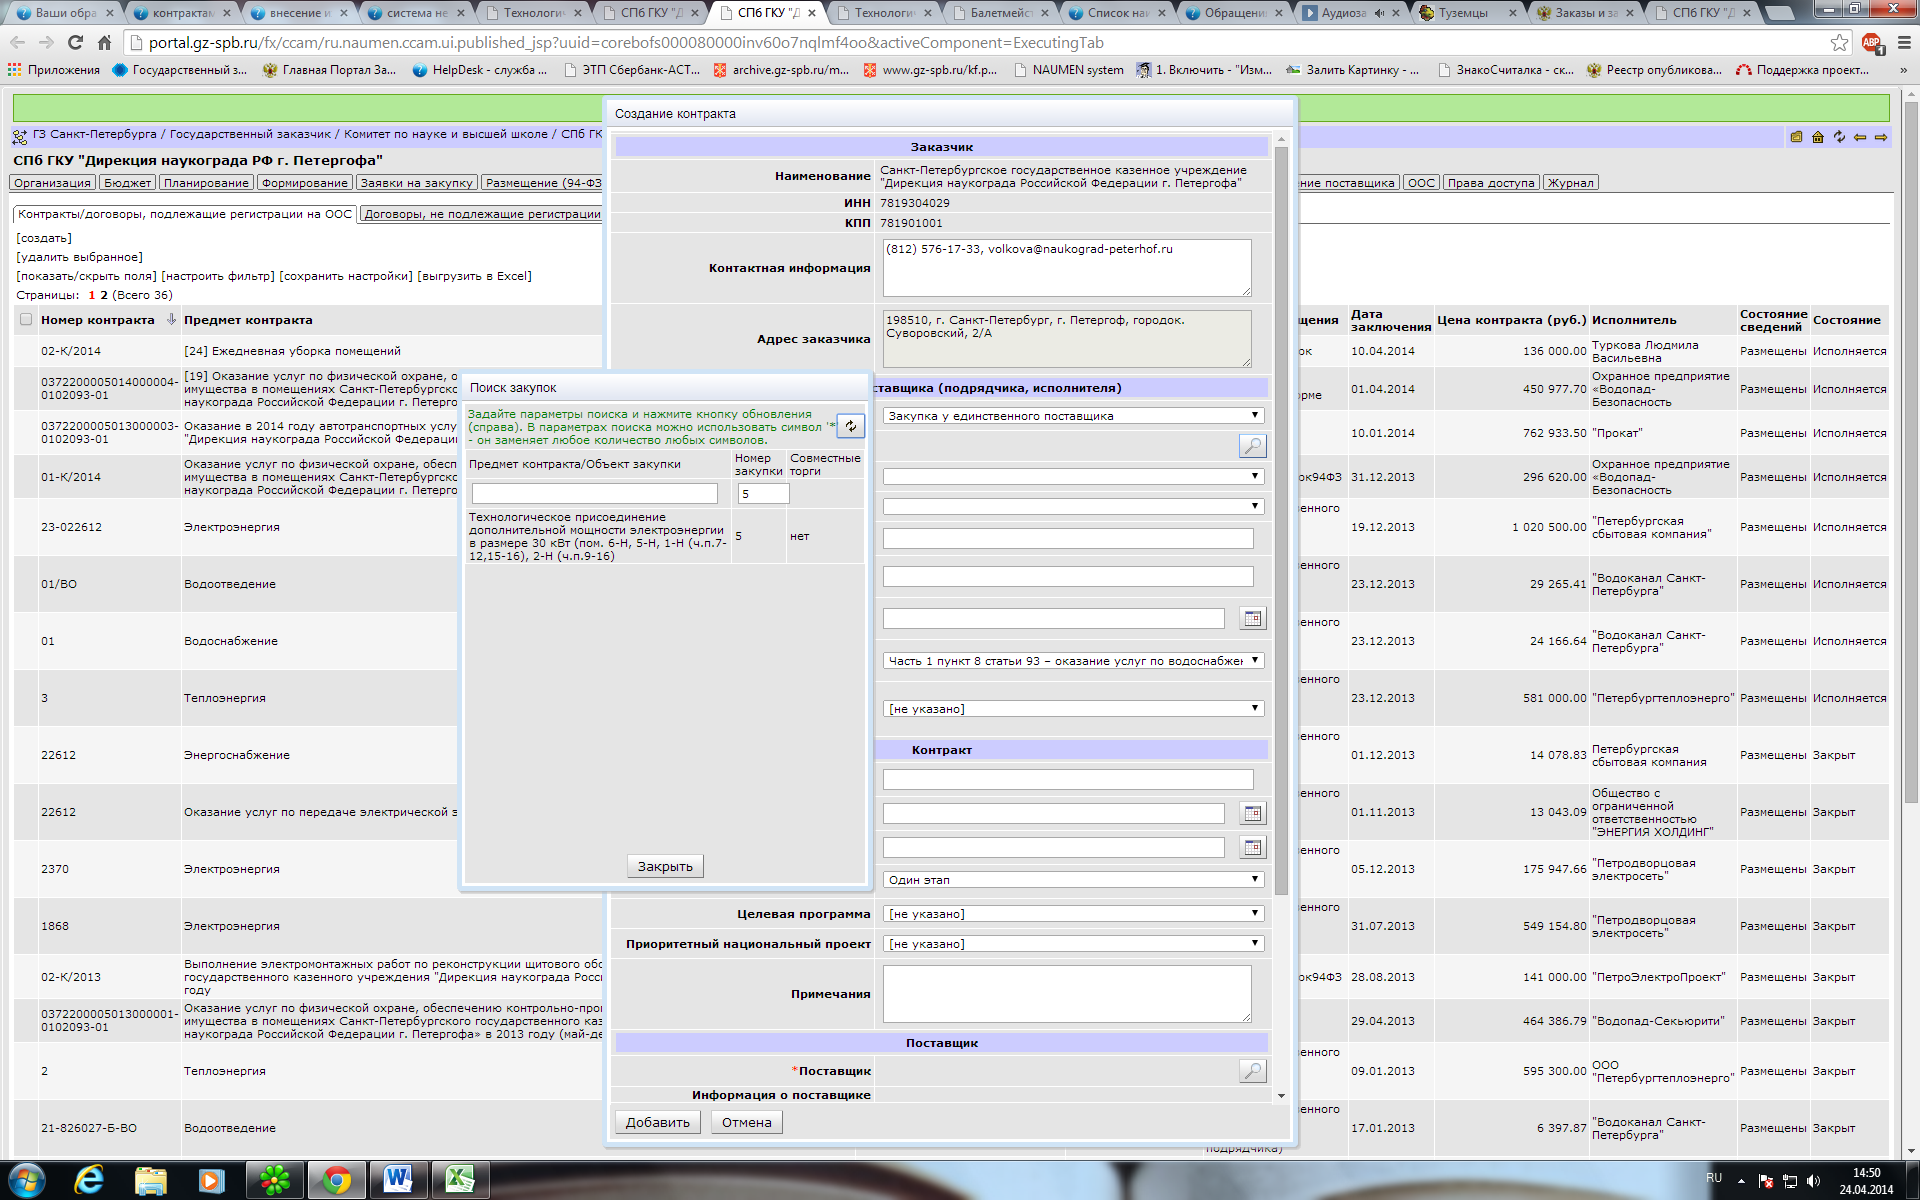Click the contract dialog vertical scrollbar
This screenshot has width=1920, height=1200.
click(1281, 520)
